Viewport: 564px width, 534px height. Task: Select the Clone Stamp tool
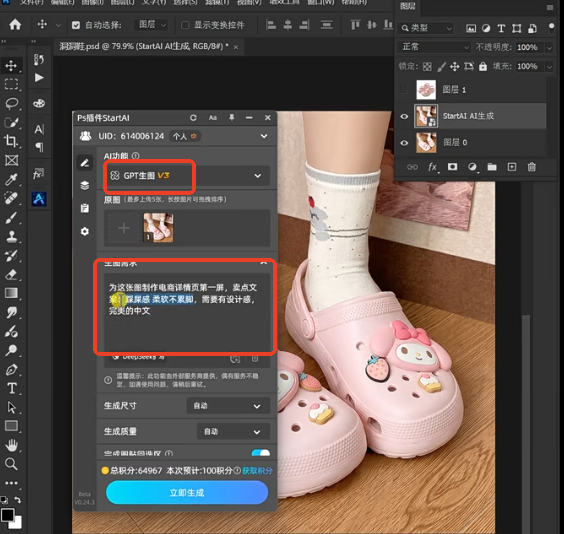click(11, 236)
